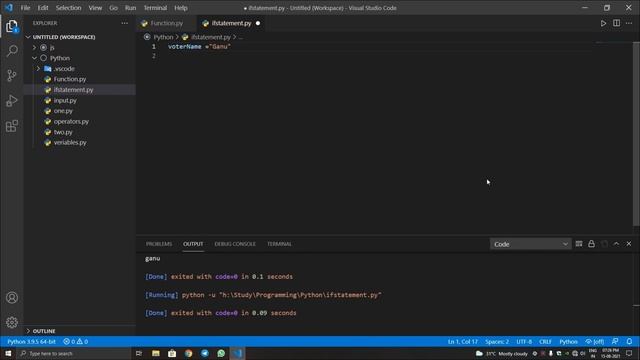Open the Selection menu
The image size is (640, 360).
69,8
